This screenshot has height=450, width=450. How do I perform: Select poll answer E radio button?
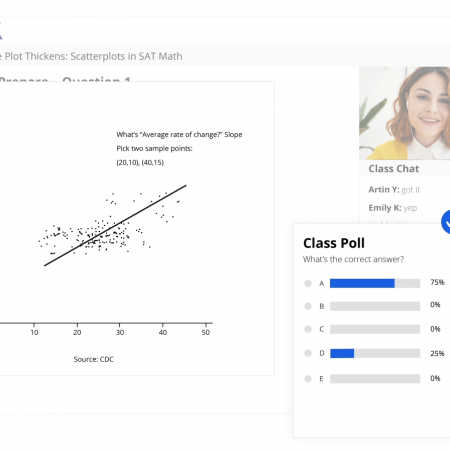pyautogui.click(x=308, y=379)
